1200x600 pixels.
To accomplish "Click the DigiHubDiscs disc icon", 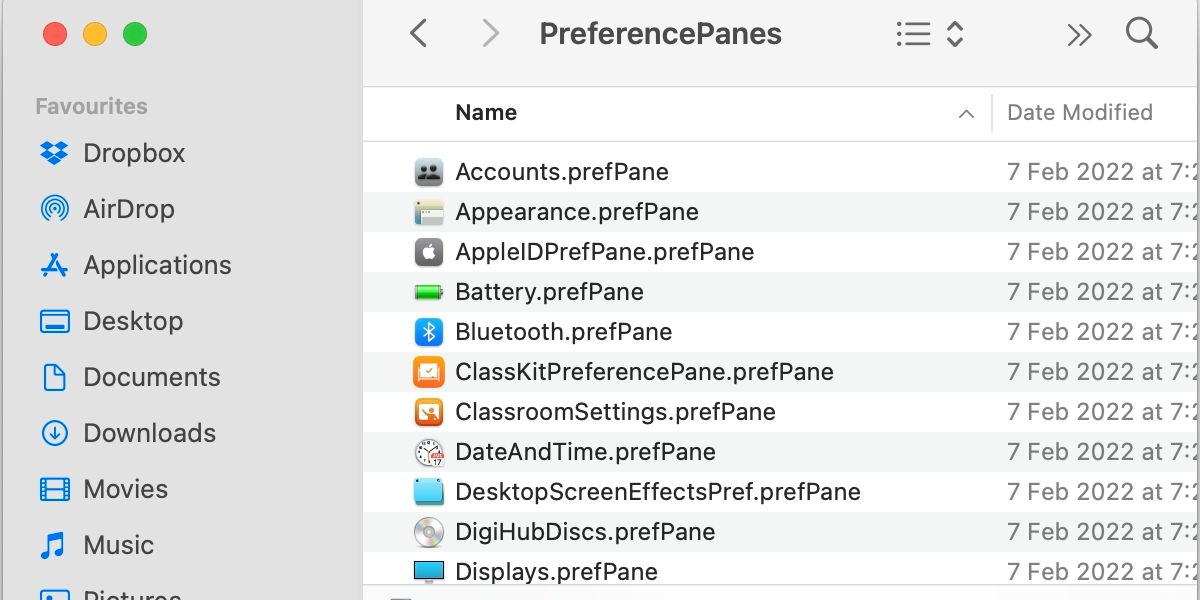I will 428,531.
